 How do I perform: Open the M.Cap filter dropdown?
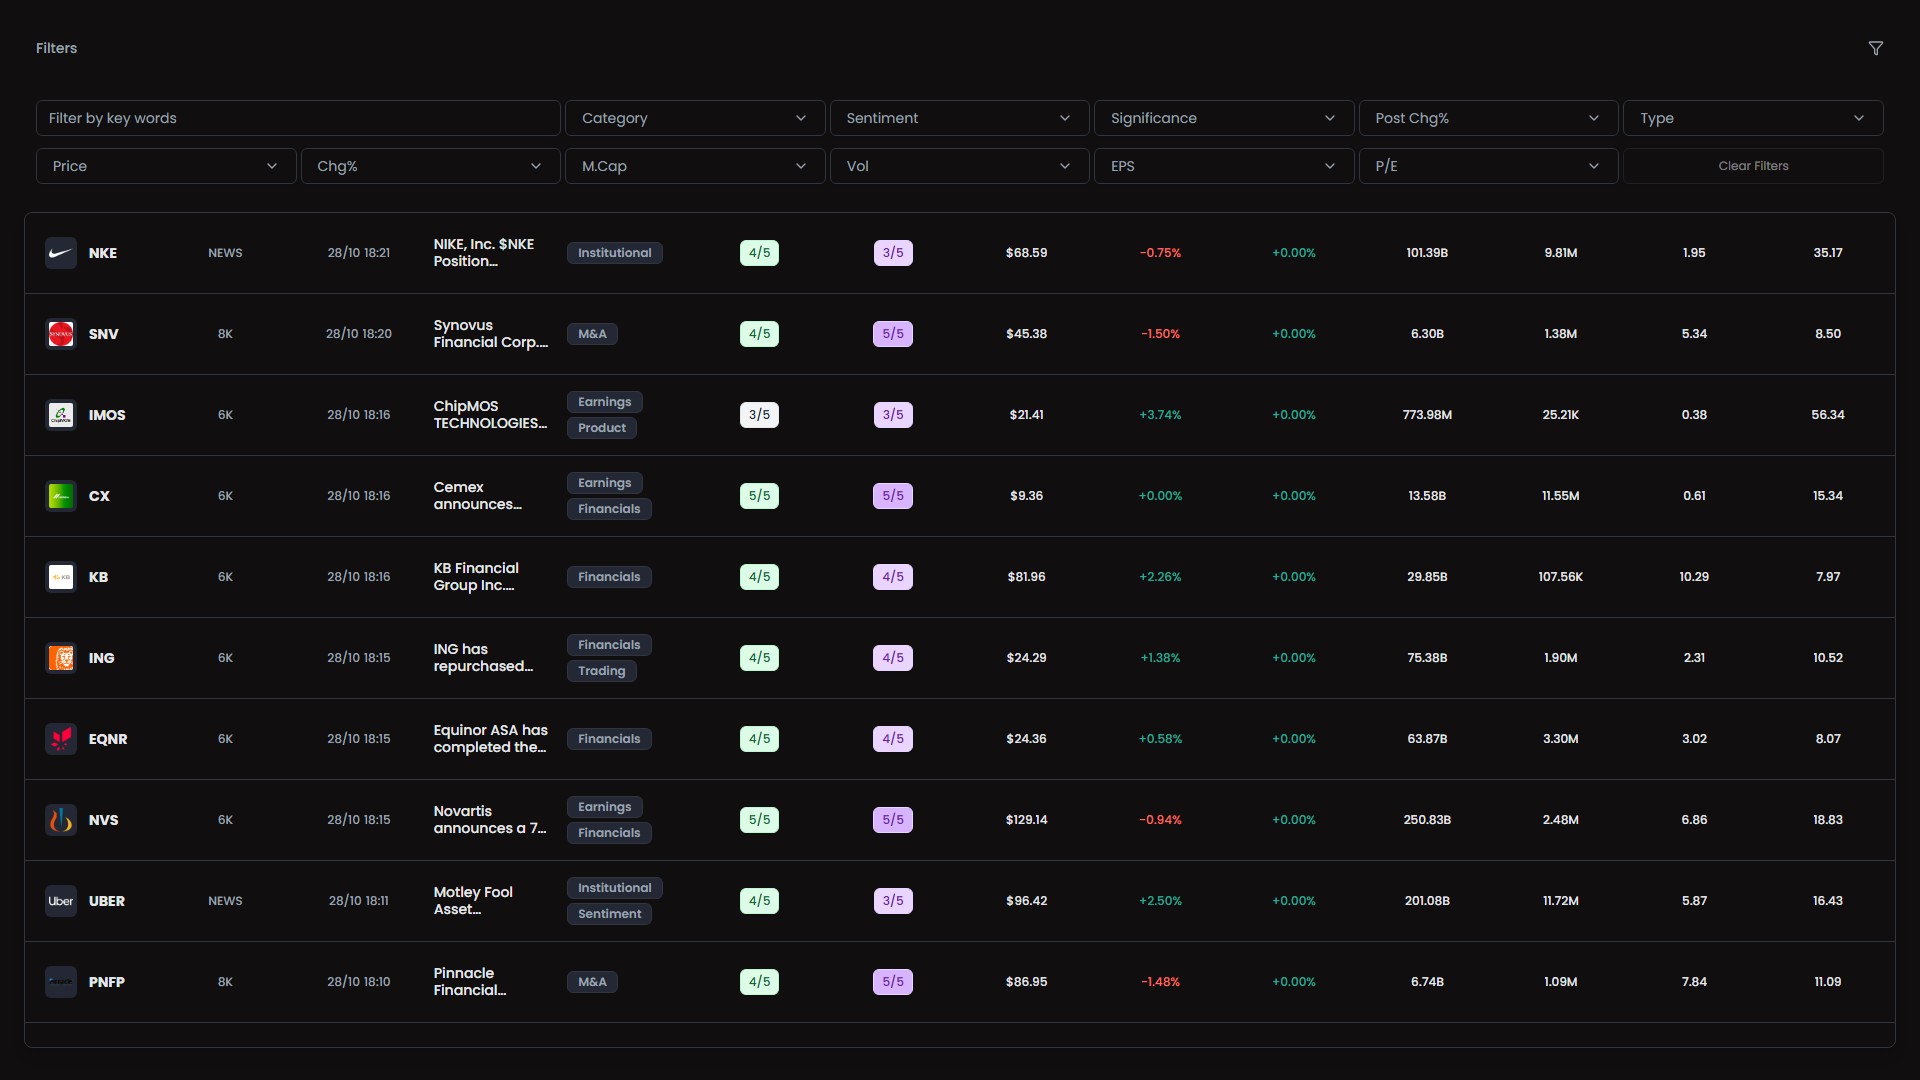(694, 166)
